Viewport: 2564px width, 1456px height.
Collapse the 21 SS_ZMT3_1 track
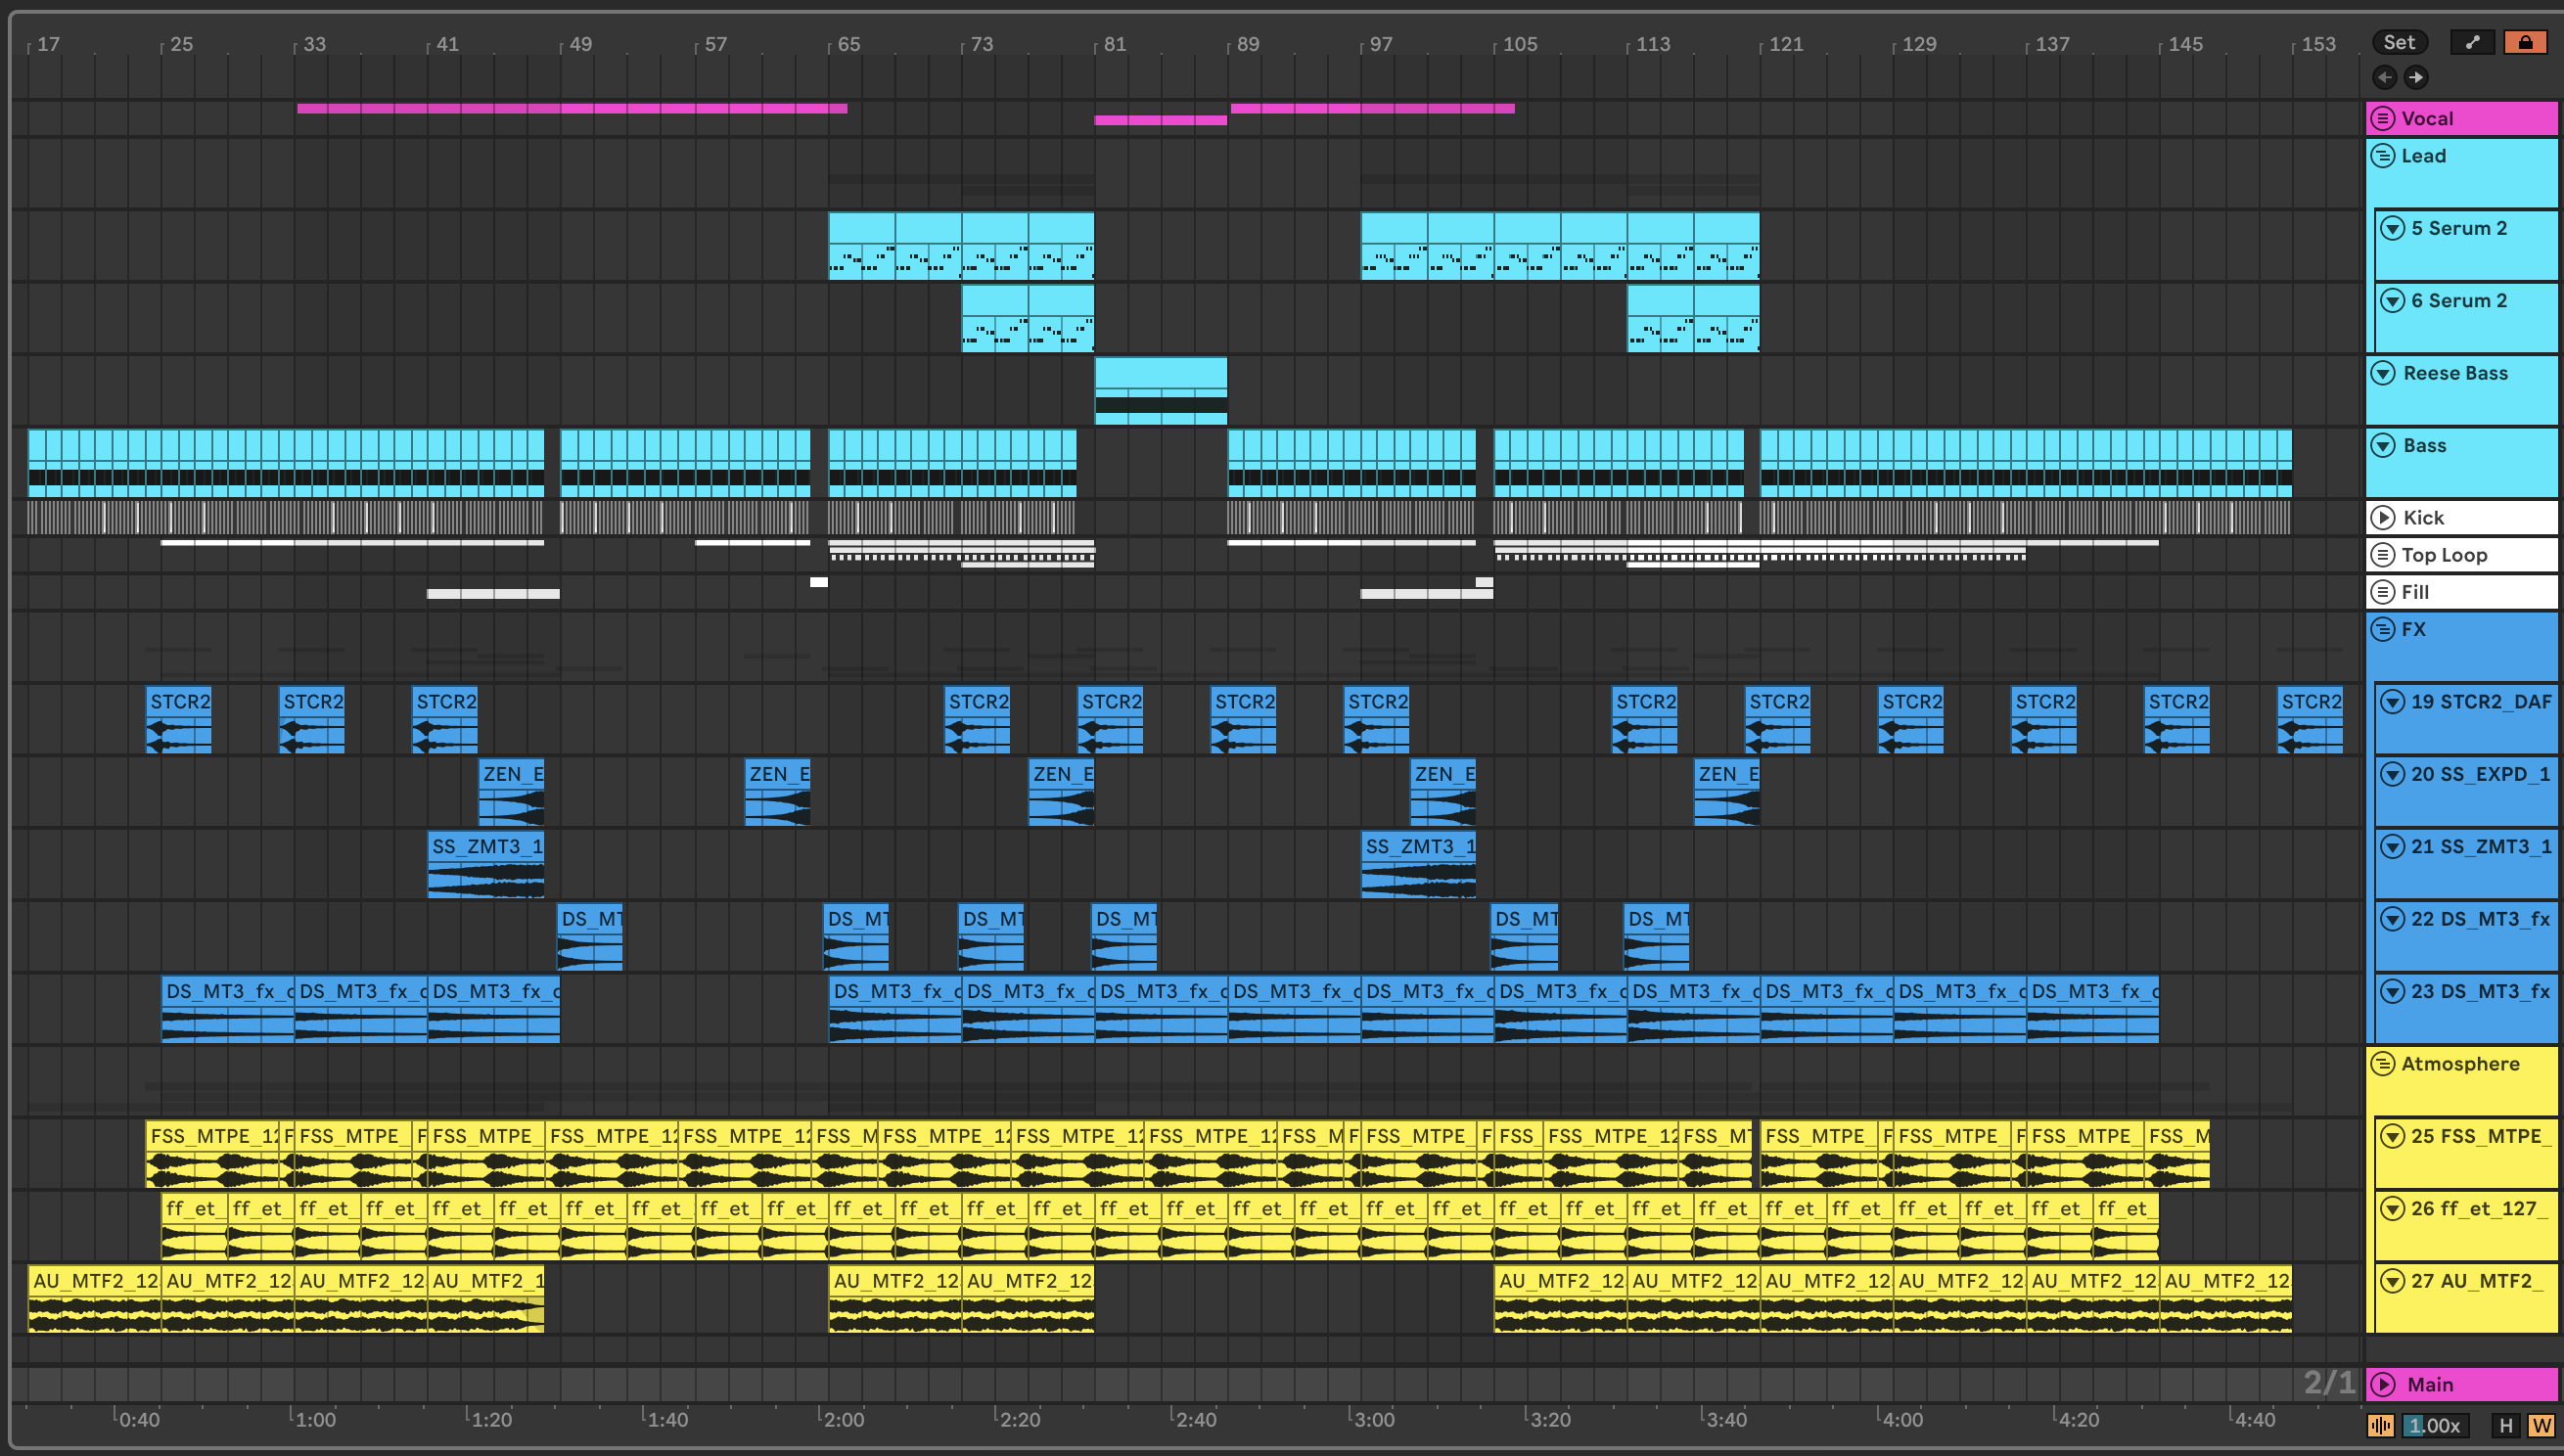pyautogui.click(x=2392, y=847)
